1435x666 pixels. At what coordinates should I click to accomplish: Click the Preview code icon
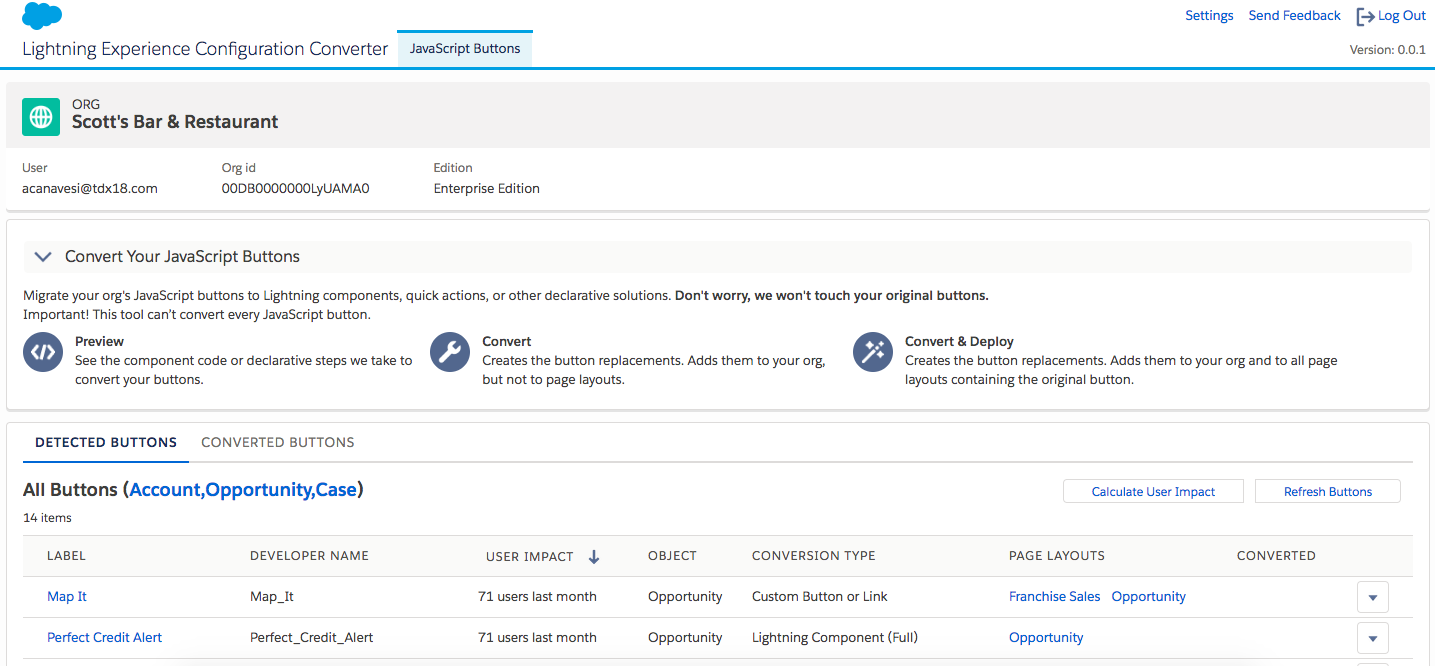point(43,352)
